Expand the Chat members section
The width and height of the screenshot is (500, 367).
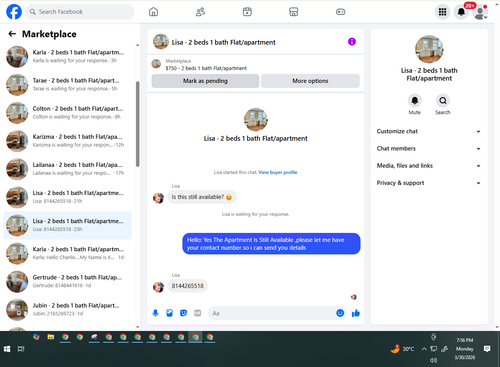click(429, 149)
